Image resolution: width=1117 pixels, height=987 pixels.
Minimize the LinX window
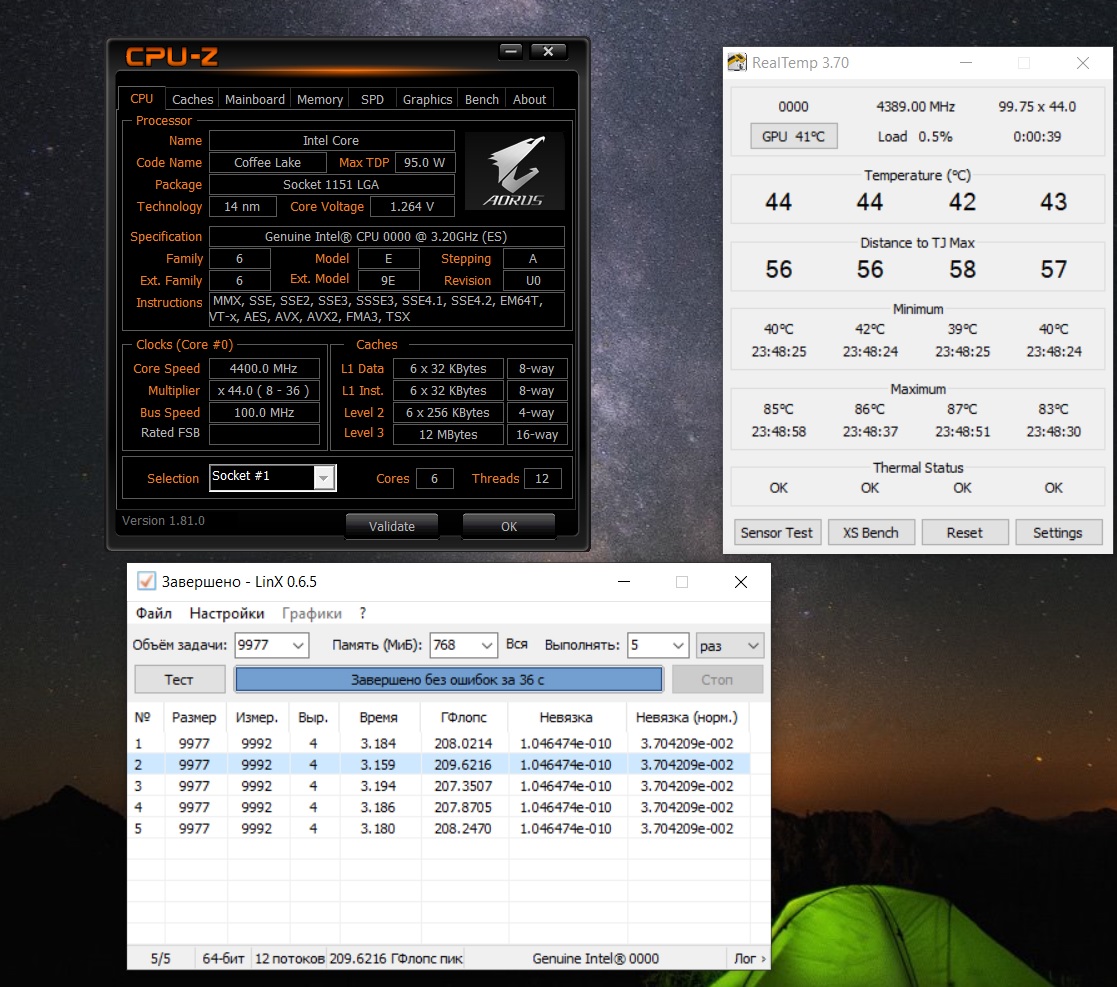coord(624,582)
